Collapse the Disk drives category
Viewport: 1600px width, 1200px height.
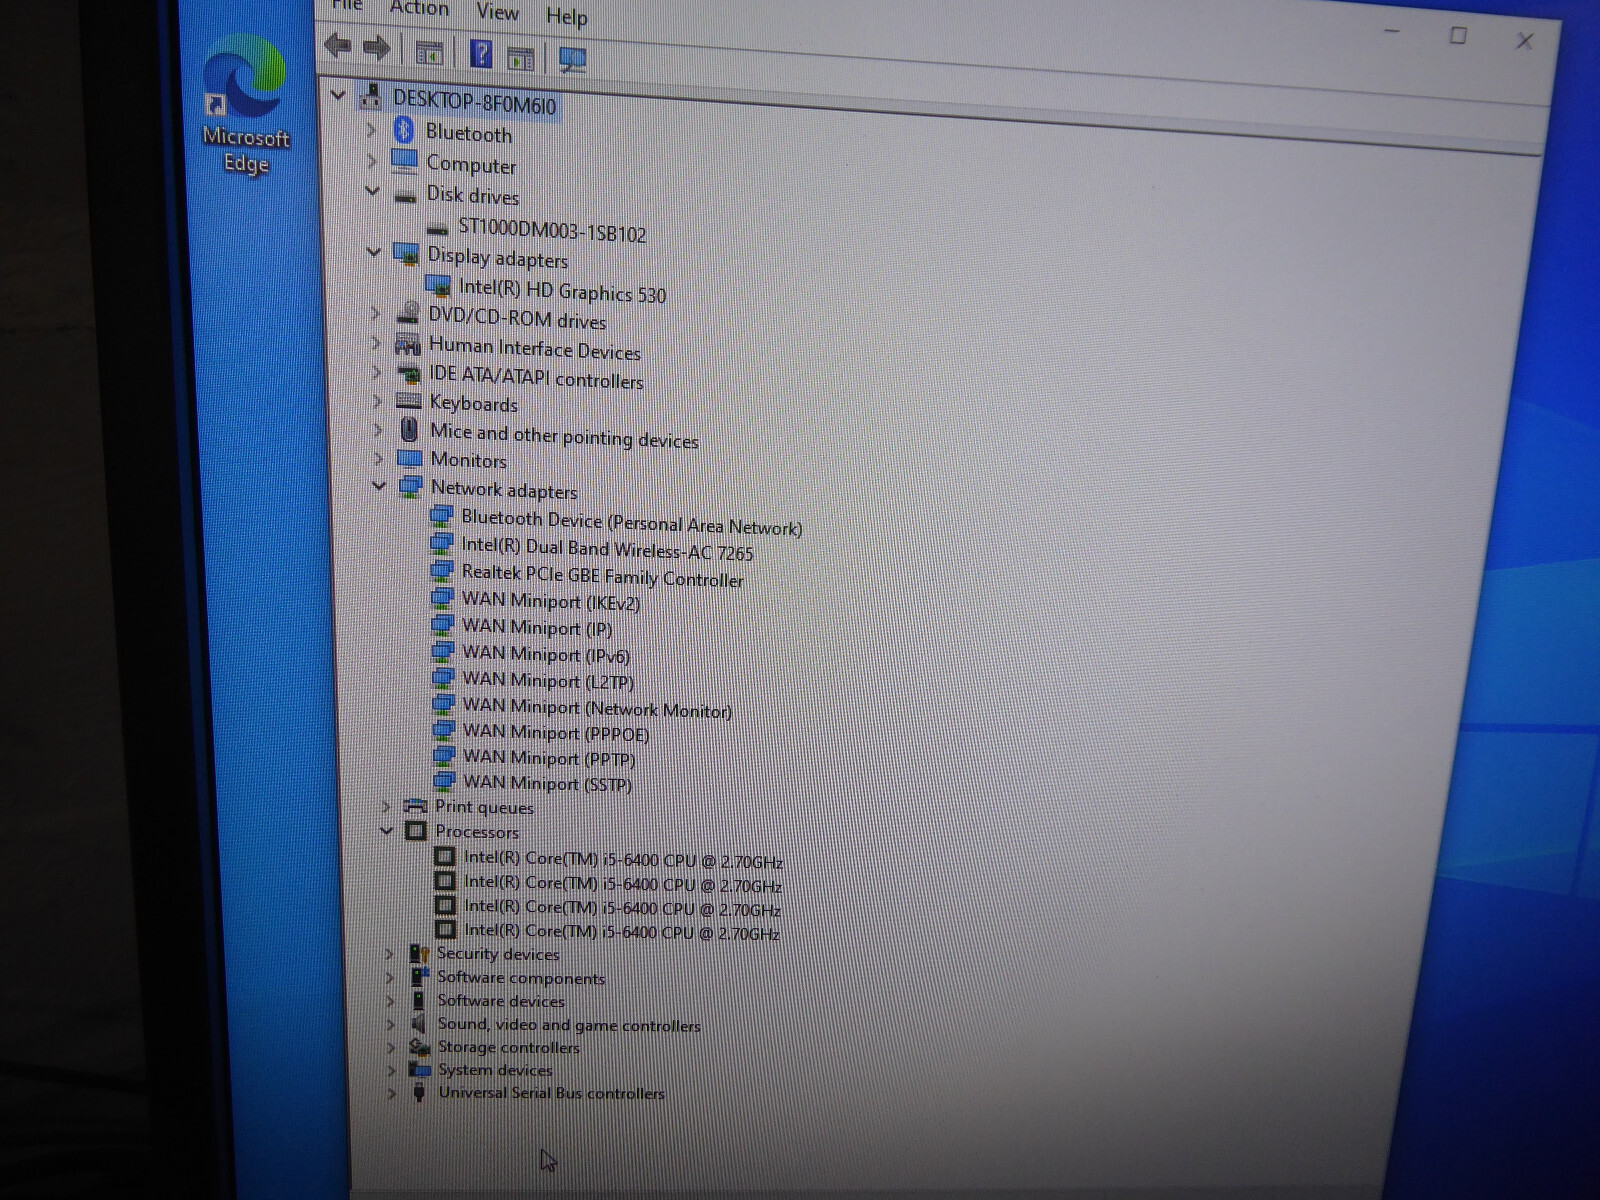pos(373,190)
